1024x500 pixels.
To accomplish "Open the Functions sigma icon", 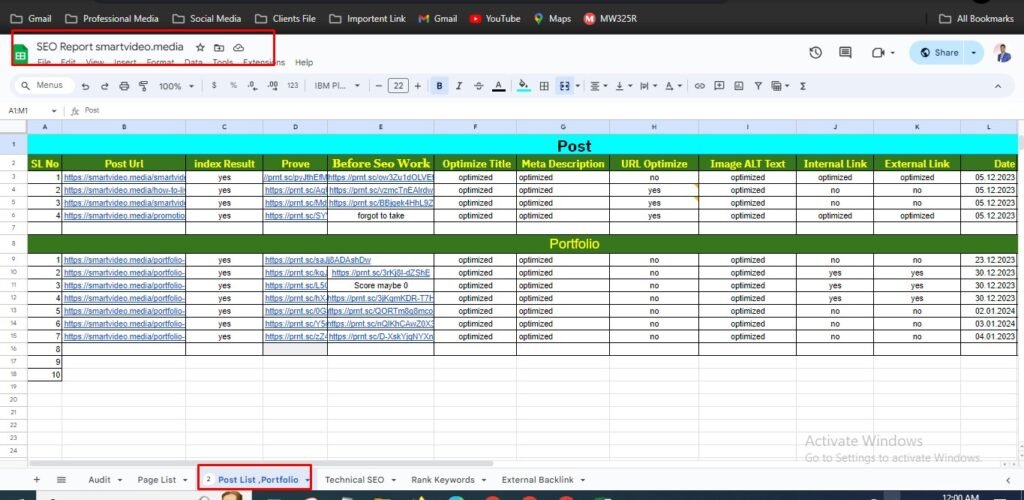I will pyautogui.click(x=803, y=86).
